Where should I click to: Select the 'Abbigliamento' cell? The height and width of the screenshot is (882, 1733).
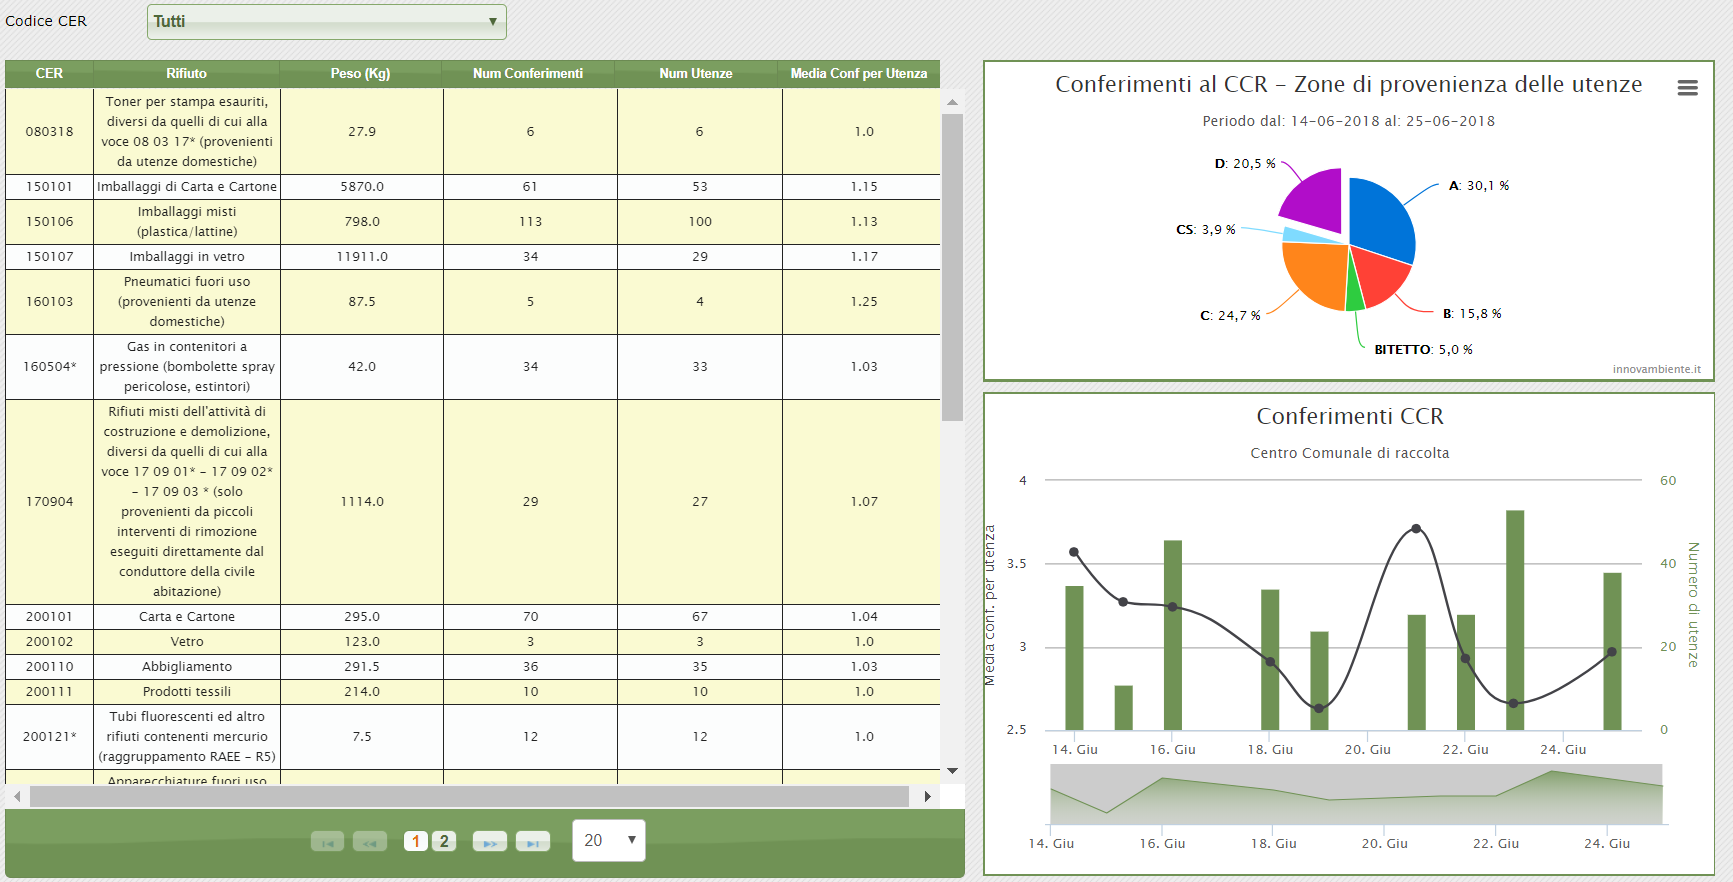pos(187,666)
